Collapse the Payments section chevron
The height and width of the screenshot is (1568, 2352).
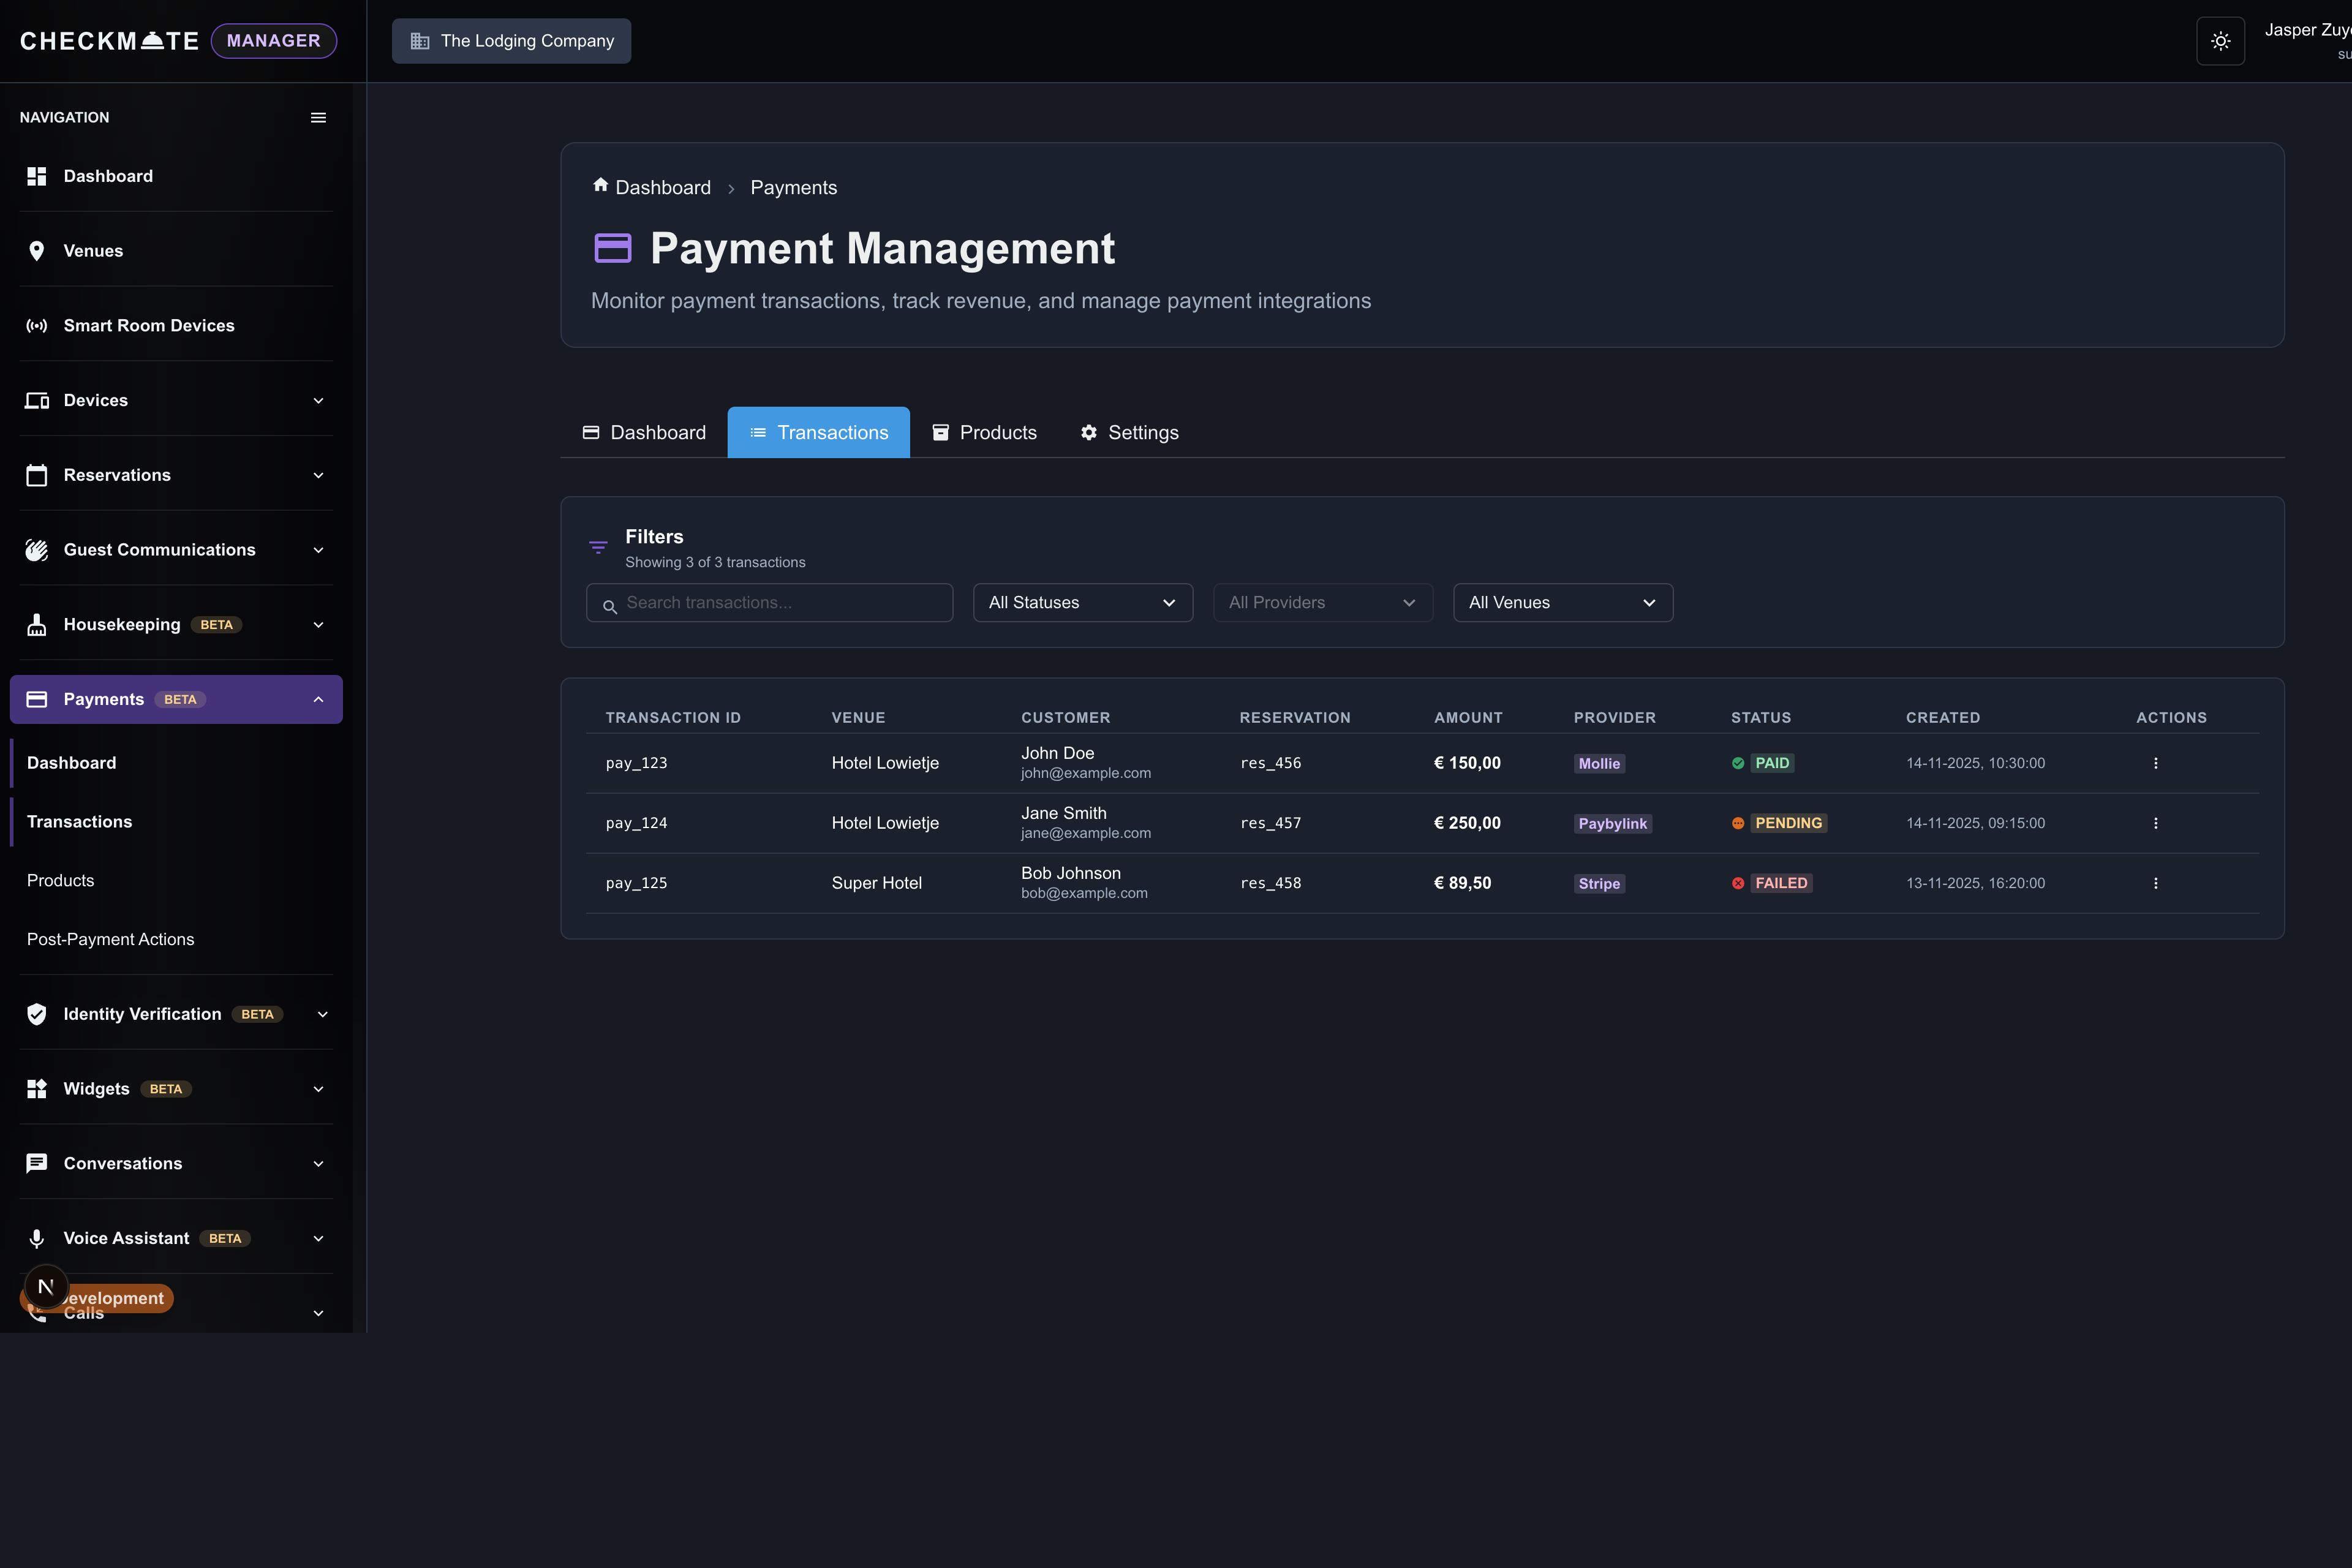tap(318, 699)
